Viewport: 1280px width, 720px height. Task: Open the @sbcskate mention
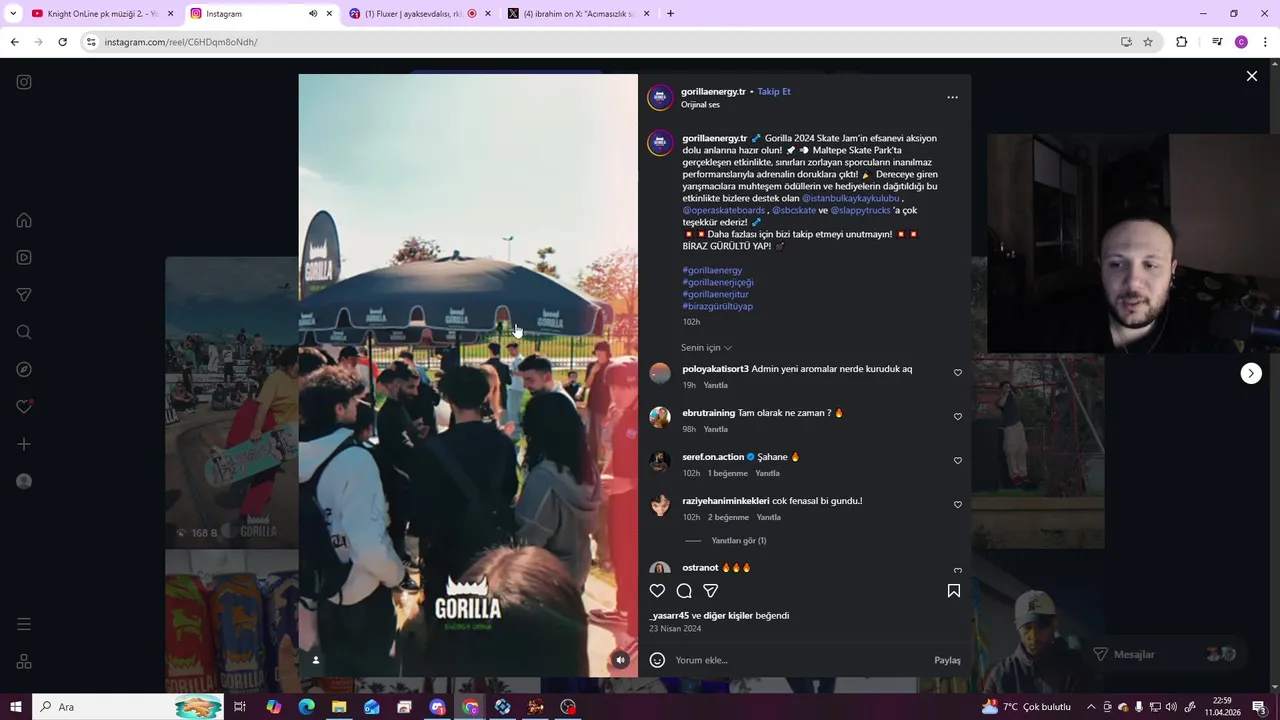pyautogui.click(x=794, y=210)
